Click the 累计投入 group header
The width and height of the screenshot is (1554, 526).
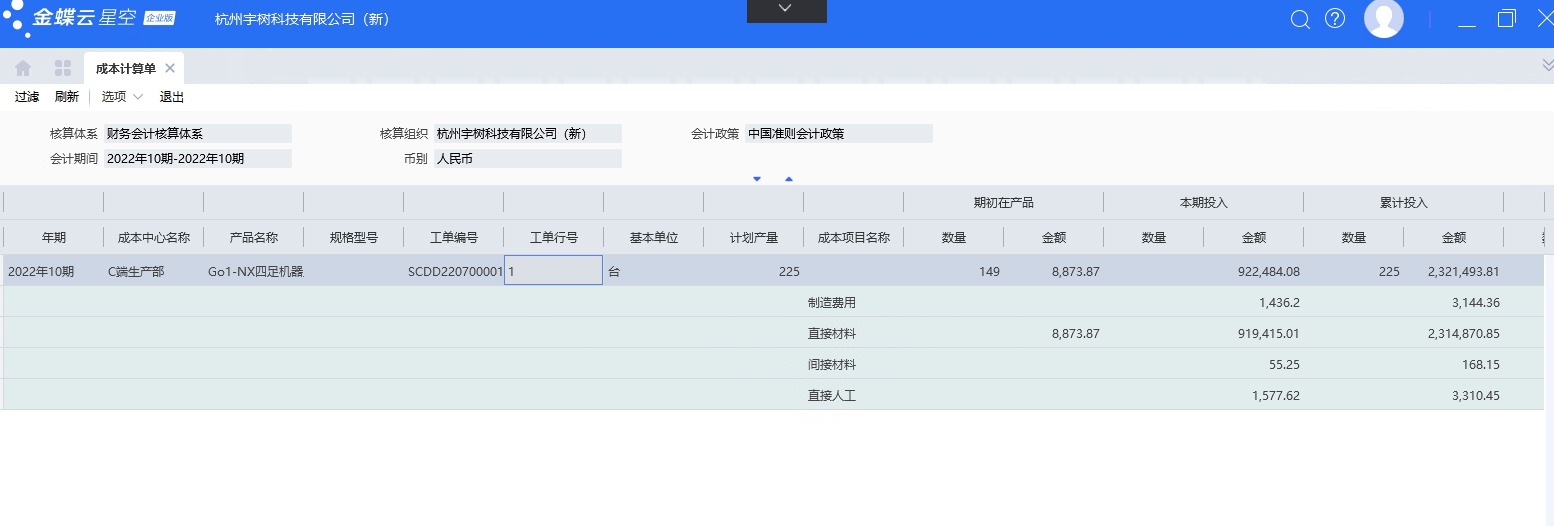tap(1404, 202)
